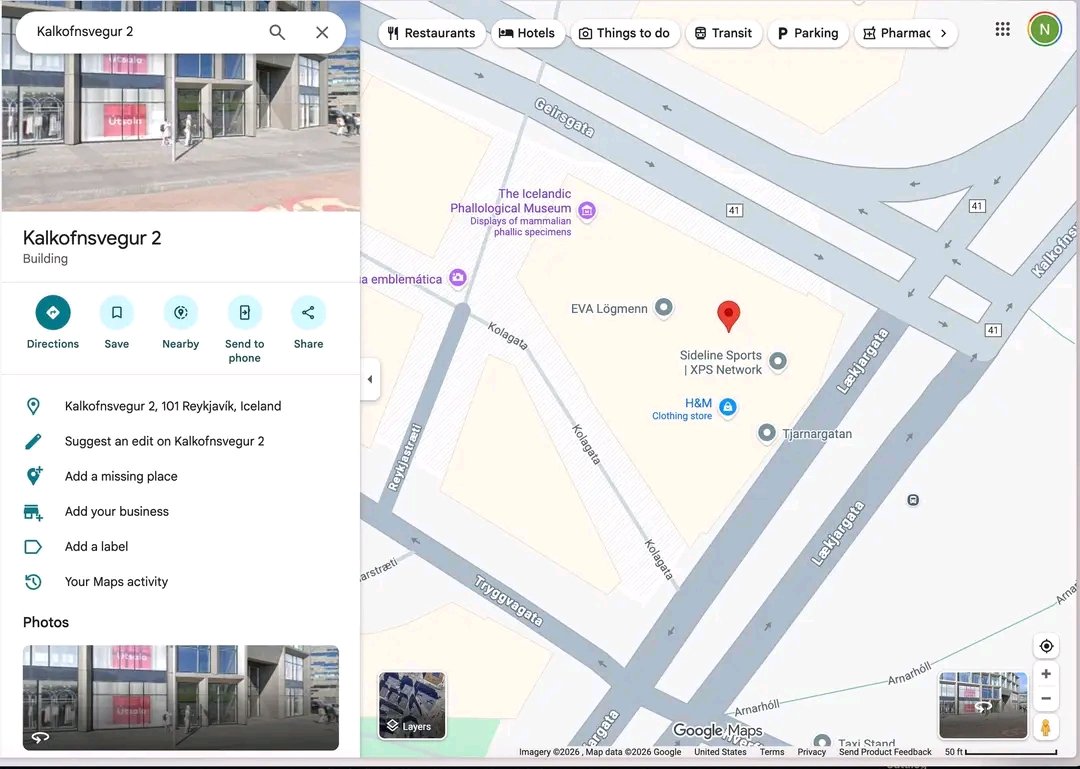Show your current location on map

click(1046, 646)
